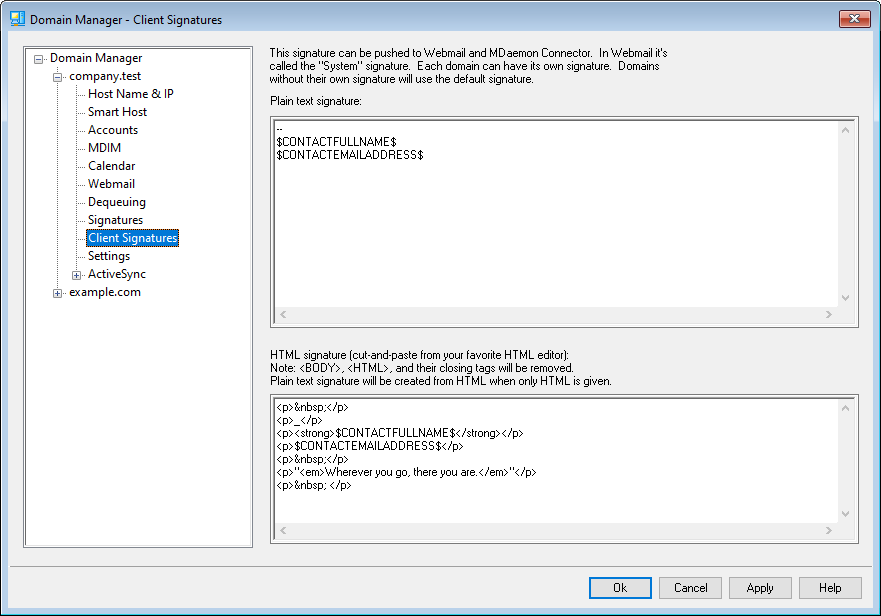Collapse the company.test domain node

pos(58,77)
